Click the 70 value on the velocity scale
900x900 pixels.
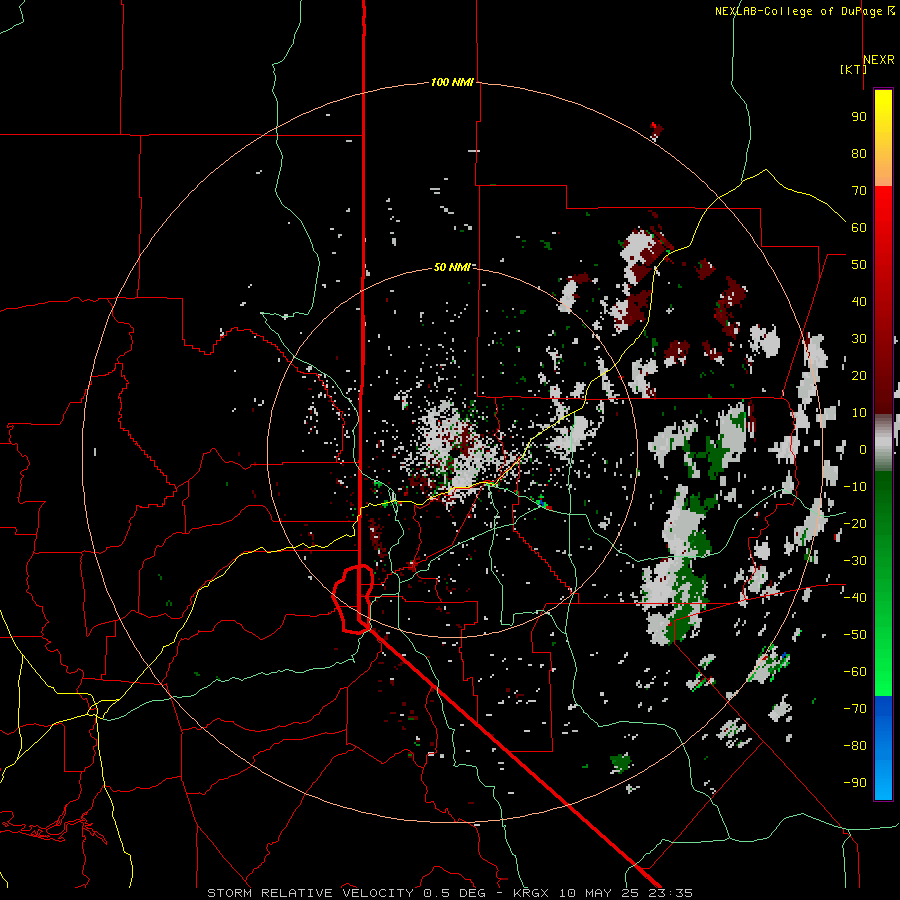(x=859, y=191)
